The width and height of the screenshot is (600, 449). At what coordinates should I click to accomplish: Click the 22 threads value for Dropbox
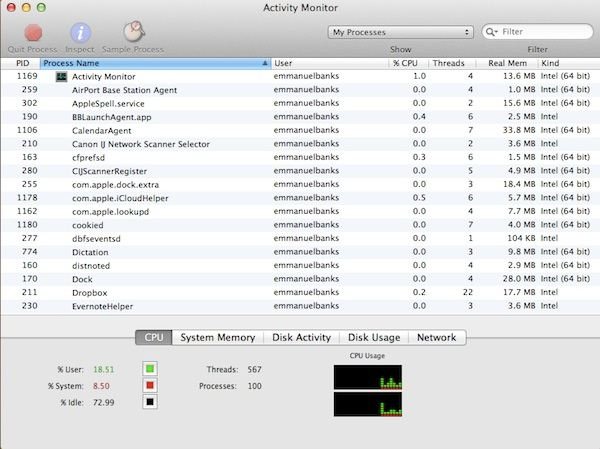[468, 292]
